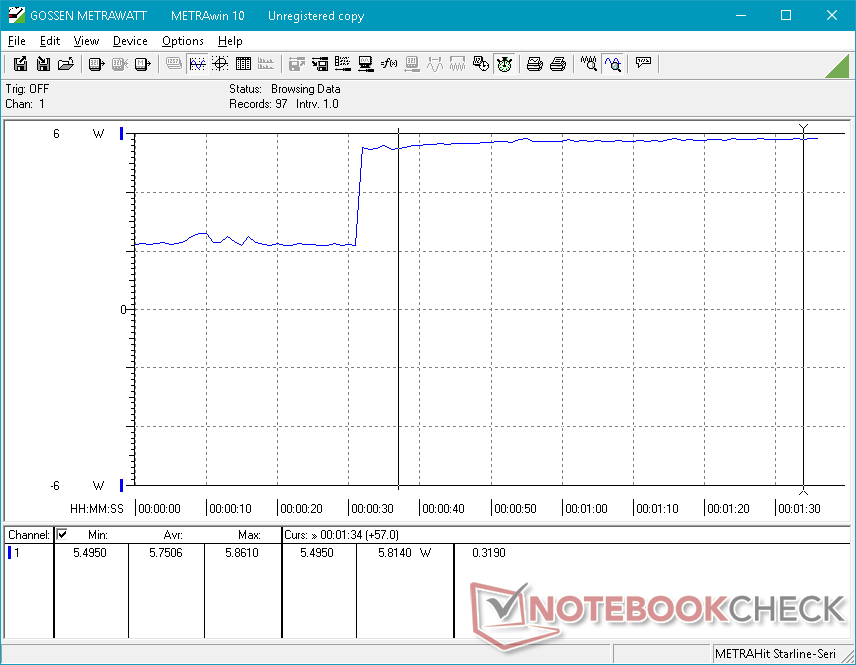Click the blue upper Y-axis scale marker
This screenshot has height=665, width=856.
[x=121, y=133]
